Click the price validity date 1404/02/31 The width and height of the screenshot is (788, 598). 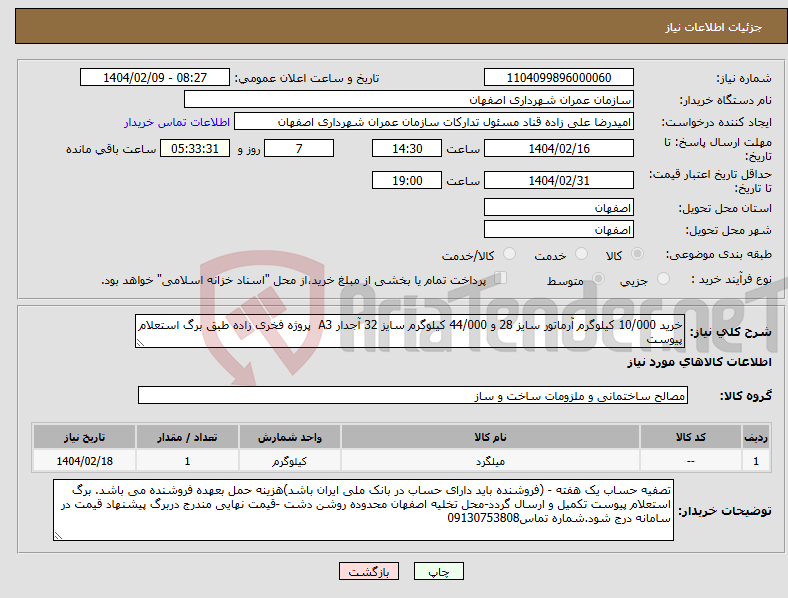pyautogui.click(x=559, y=180)
